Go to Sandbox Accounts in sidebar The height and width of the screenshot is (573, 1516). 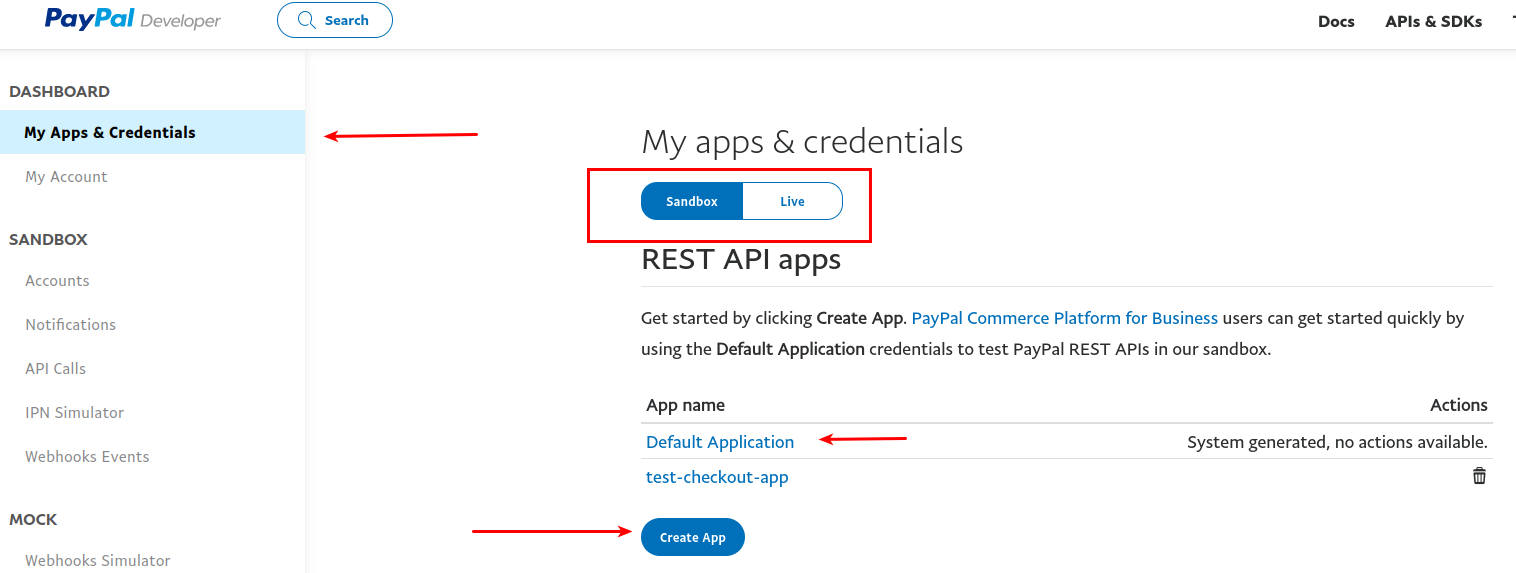pyautogui.click(x=57, y=280)
